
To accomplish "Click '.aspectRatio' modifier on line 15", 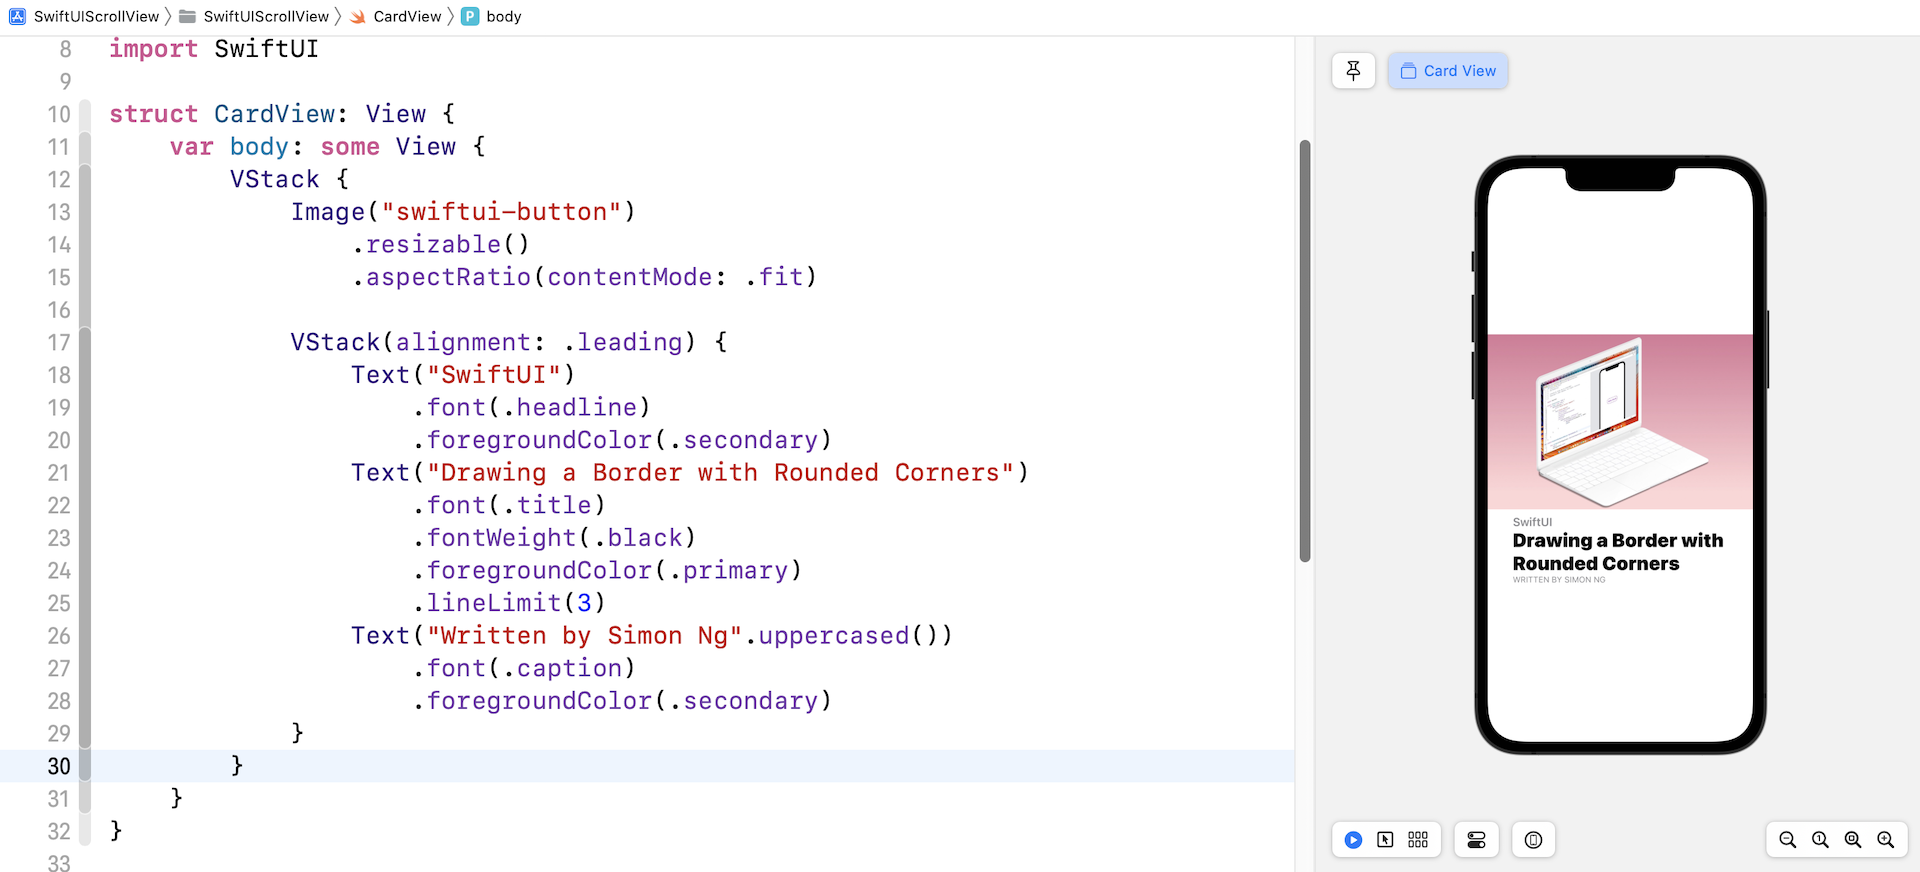I will click(441, 277).
